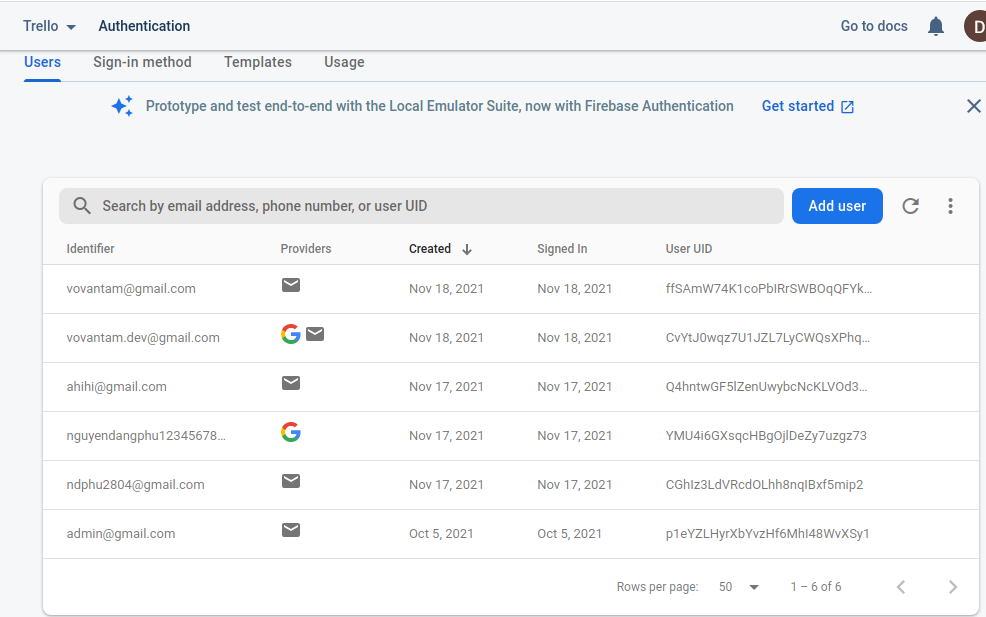The image size is (986, 617).
Task: Go to next page of users
Action: 953,587
